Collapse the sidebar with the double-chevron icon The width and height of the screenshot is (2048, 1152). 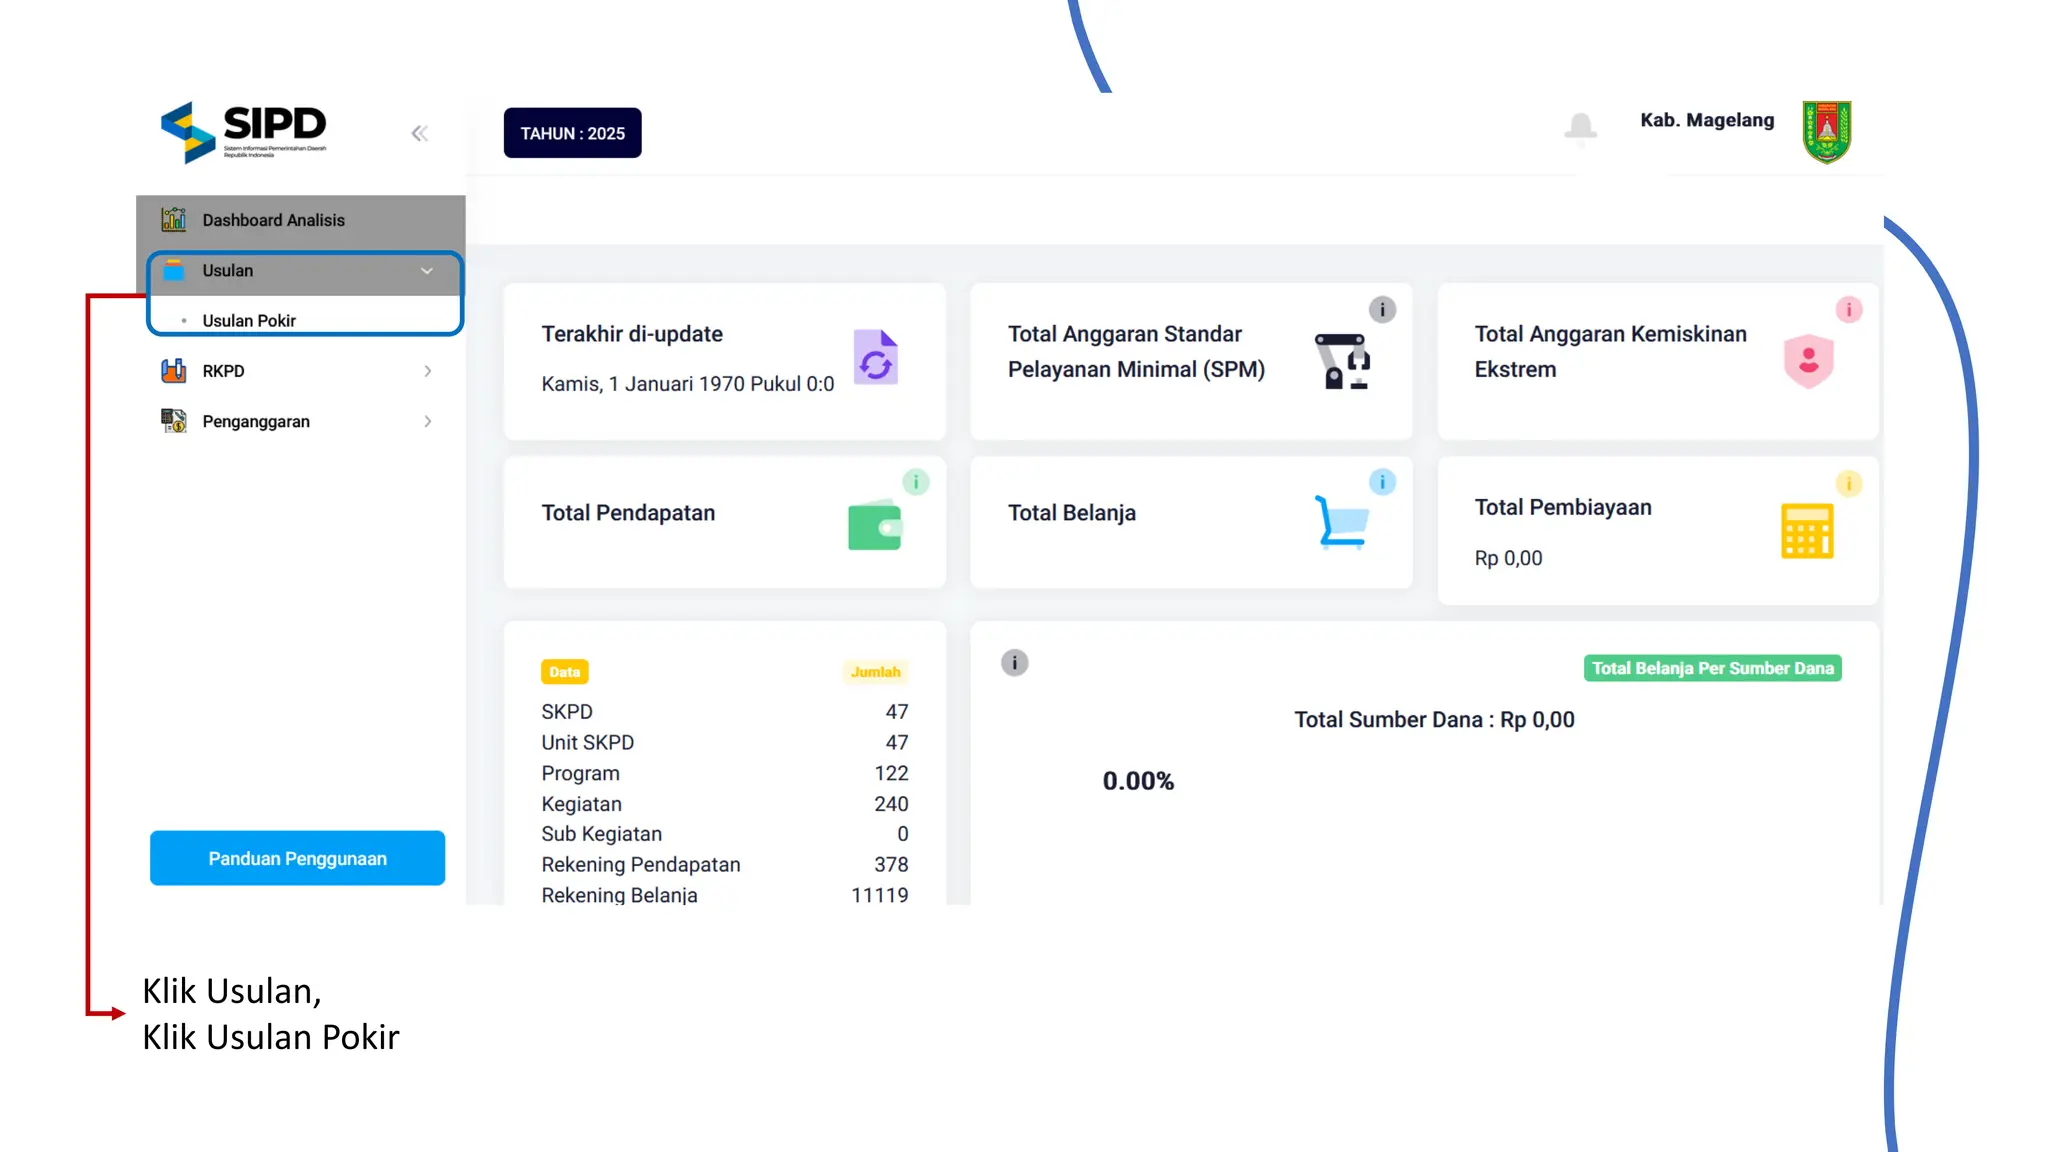pos(419,133)
